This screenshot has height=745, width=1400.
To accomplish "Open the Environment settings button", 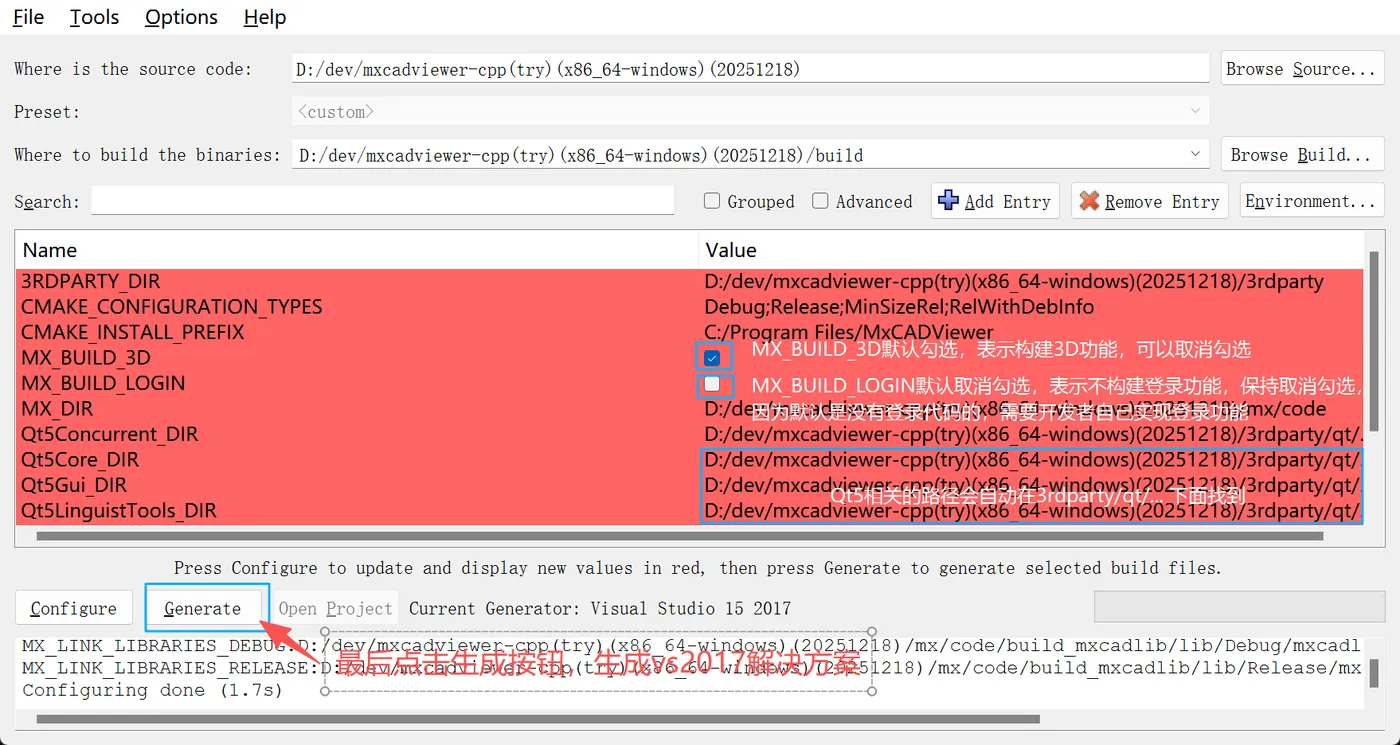I will coord(1311,201).
